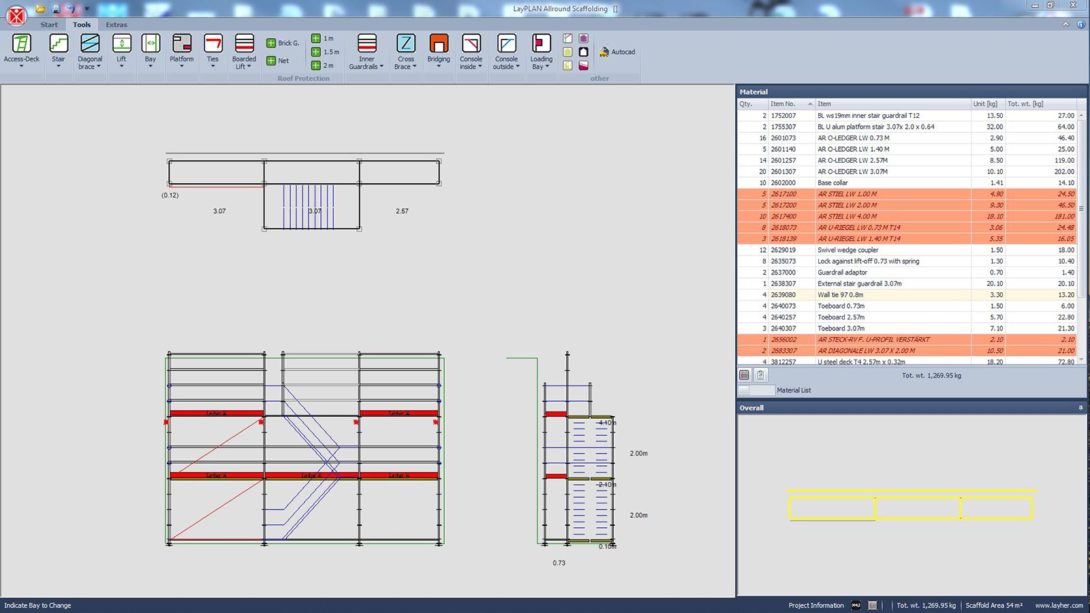Click the black house-shaped icon in other group
The width and height of the screenshot is (1090, 613).
pyautogui.click(x=583, y=52)
